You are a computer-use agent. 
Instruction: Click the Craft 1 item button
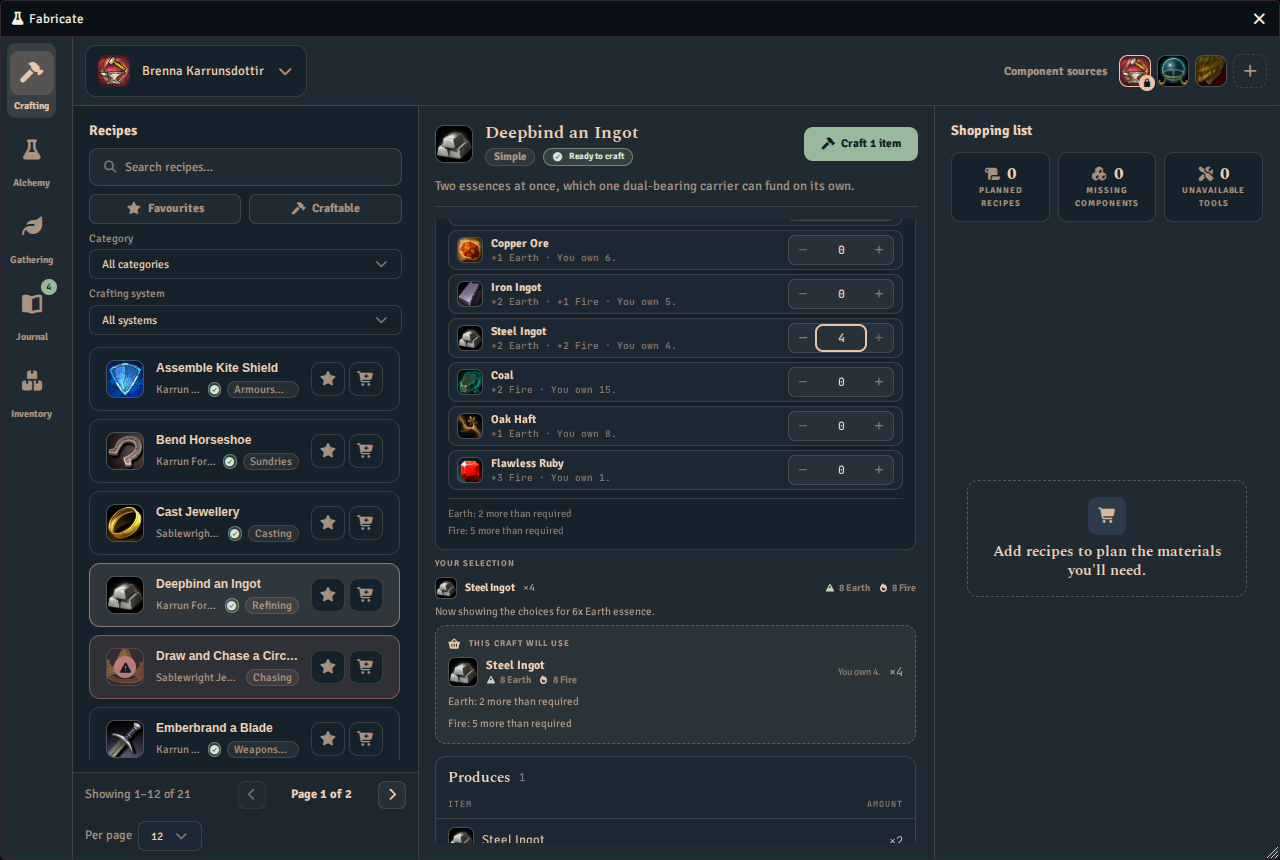[861, 144]
